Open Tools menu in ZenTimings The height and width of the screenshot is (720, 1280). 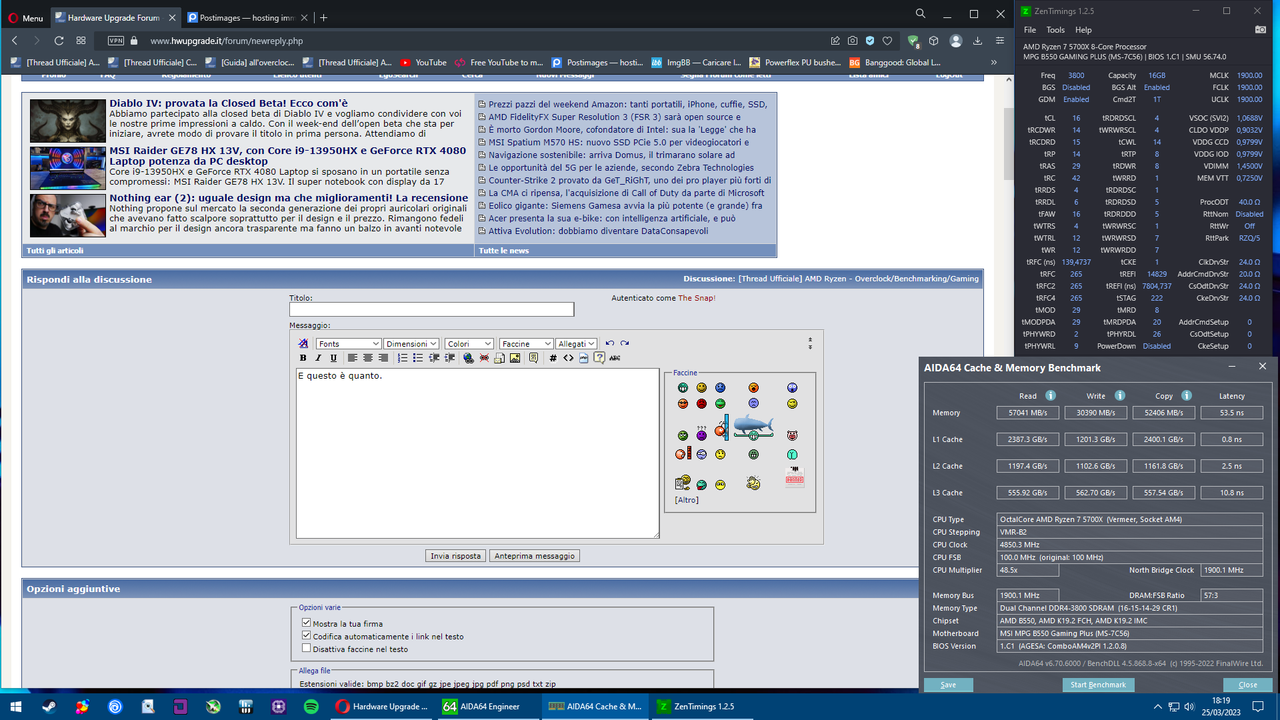[1055, 30]
